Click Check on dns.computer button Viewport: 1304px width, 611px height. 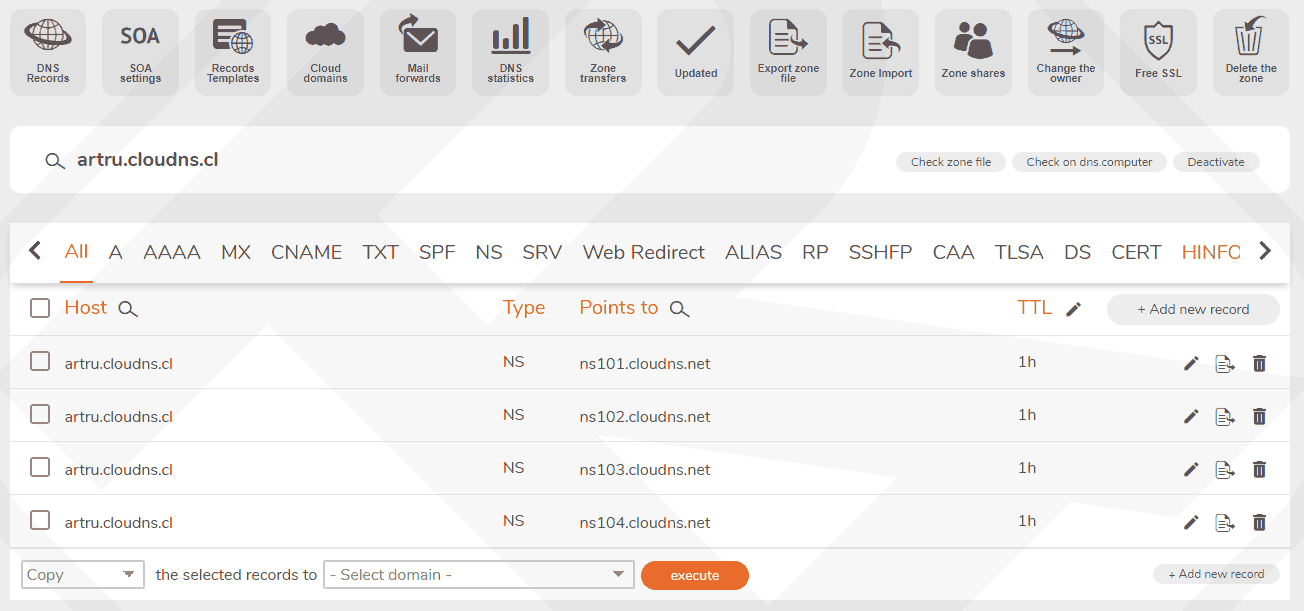click(1089, 162)
